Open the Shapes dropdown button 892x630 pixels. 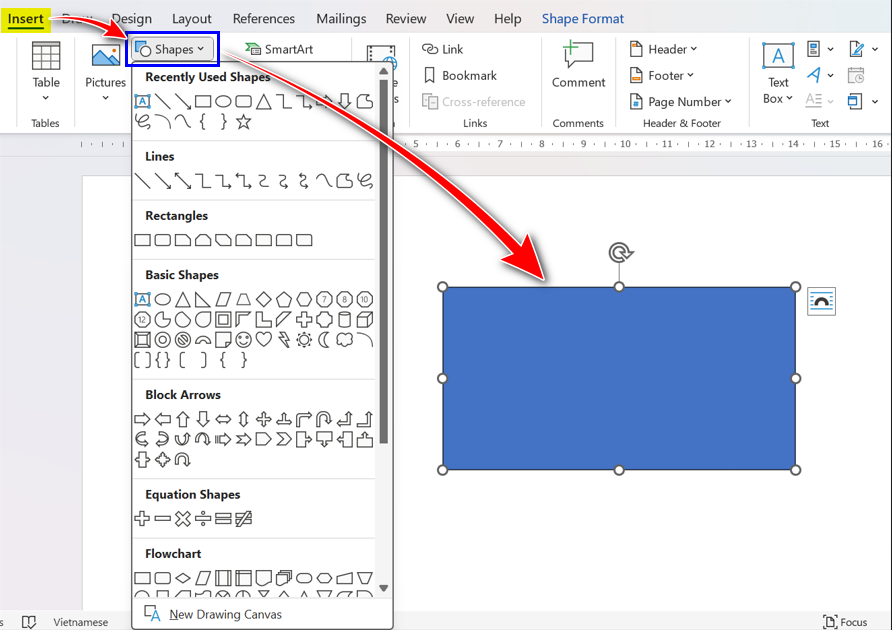[x=171, y=49]
